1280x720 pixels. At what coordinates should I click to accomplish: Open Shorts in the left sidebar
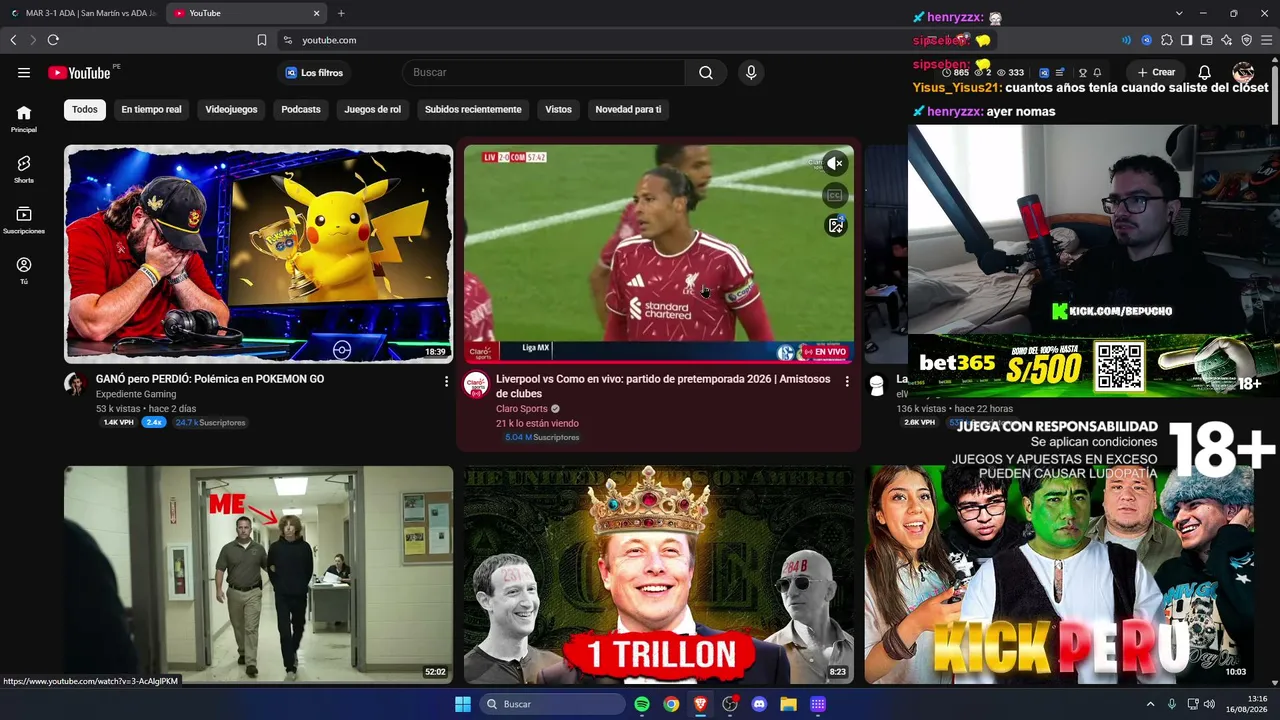click(24, 169)
